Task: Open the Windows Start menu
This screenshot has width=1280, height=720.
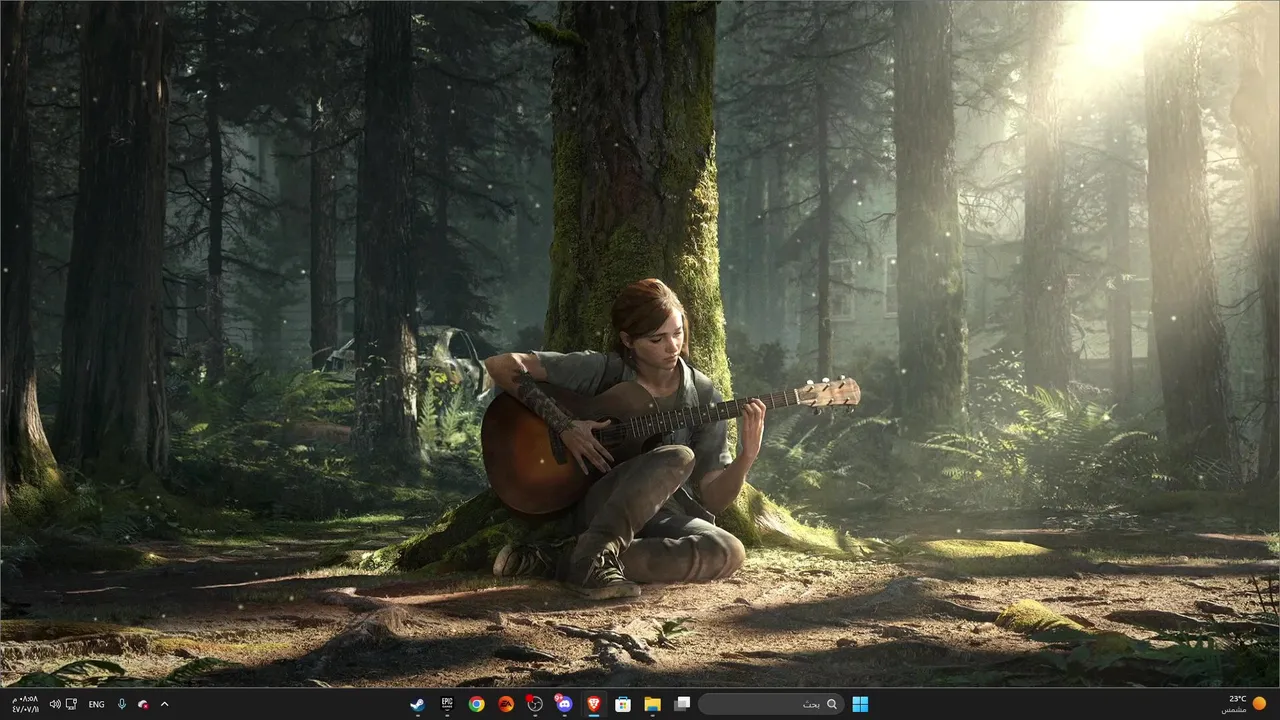Action: pyautogui.click(x=860, y=704)
